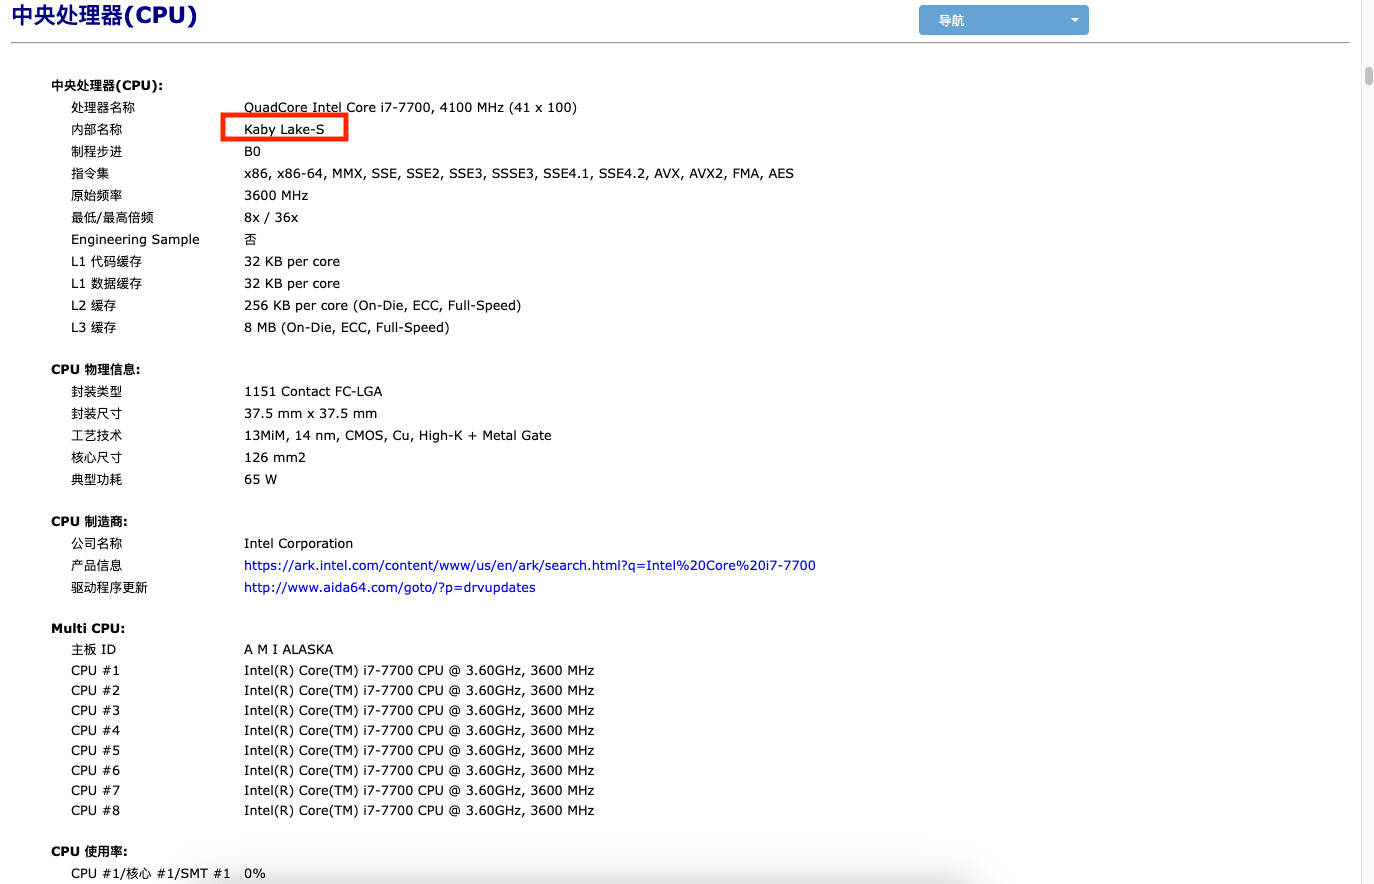Select the die size 126 mm2 value
The height and width of the screenshot is (884, 1374).
[275, 457]
